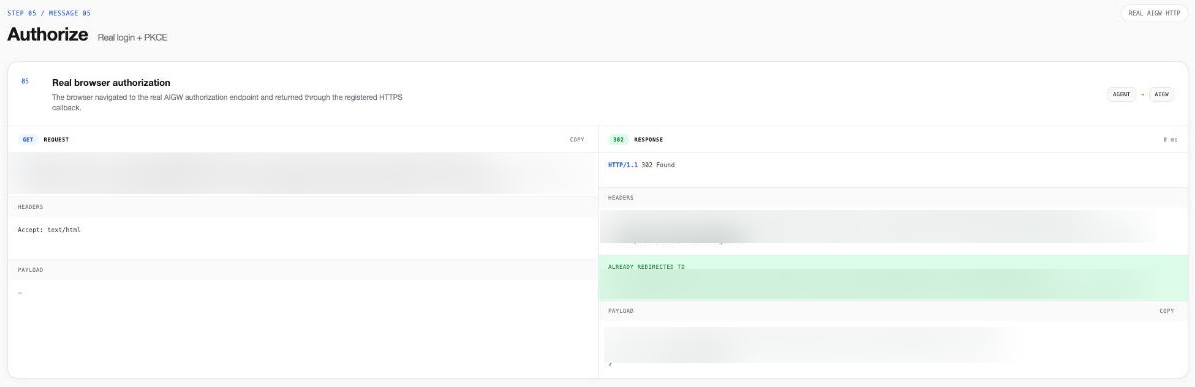Click the GET method badge
Viewport: 1195px width, 387px height.
pos(27,139)
